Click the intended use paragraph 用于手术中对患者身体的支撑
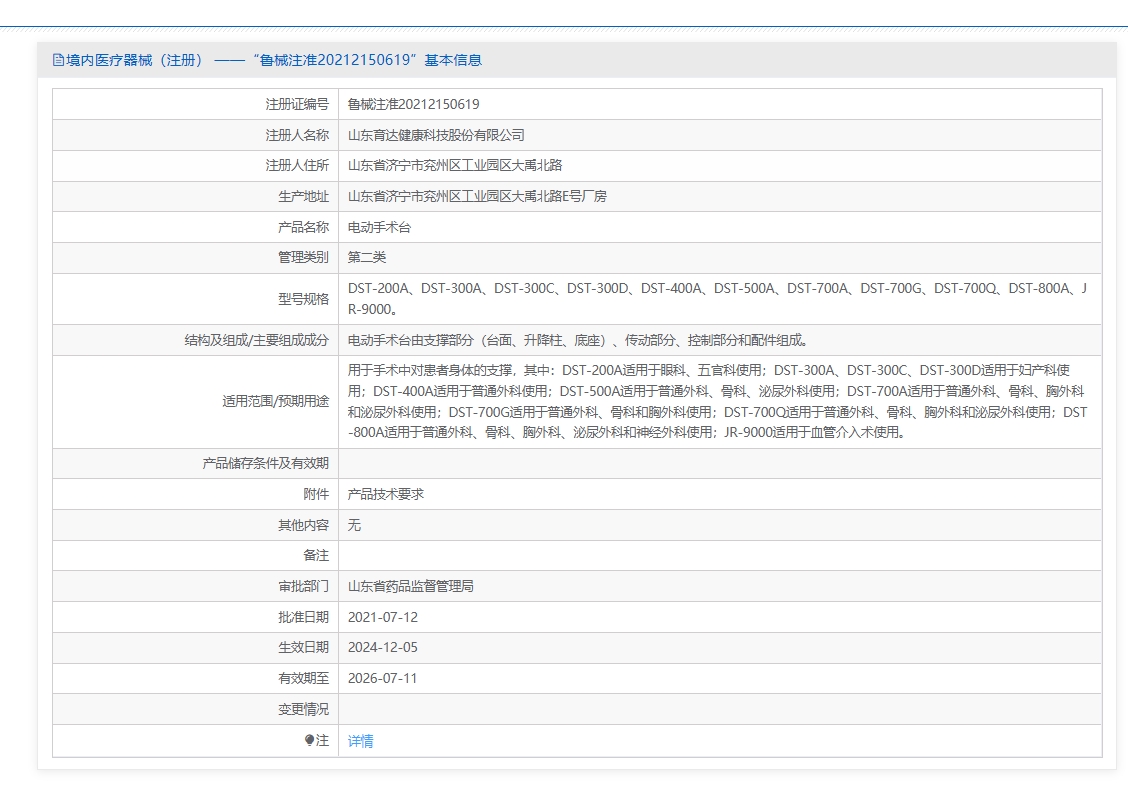 (x=717, y=401)
